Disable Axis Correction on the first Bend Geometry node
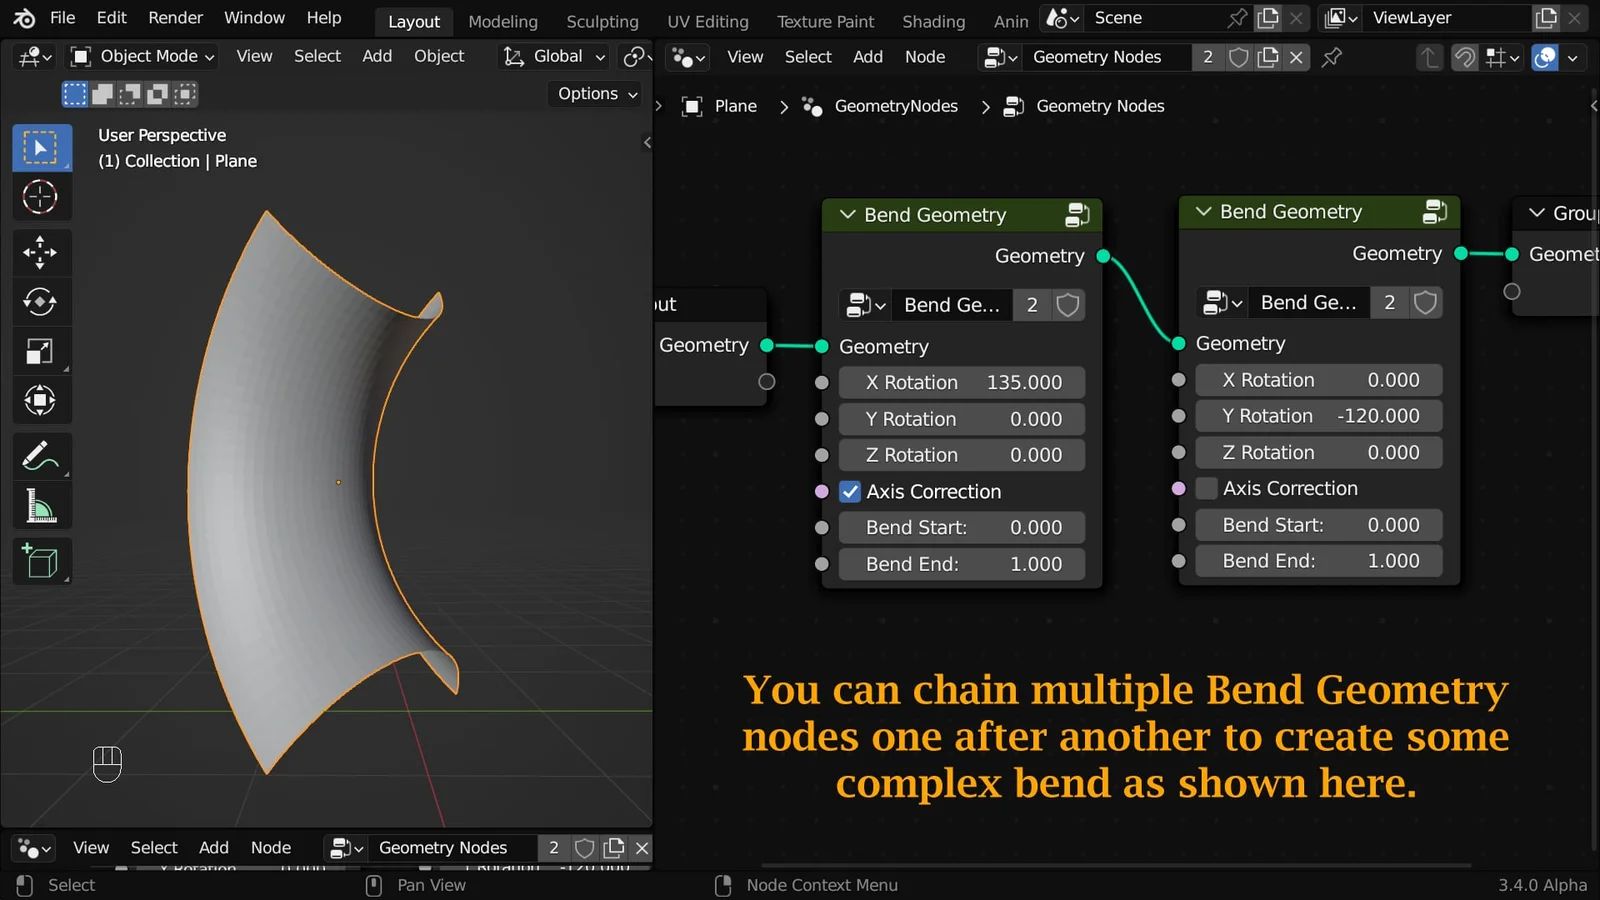Image resolution: width=1600 pixels, height=900 pixels. [851, 491]
